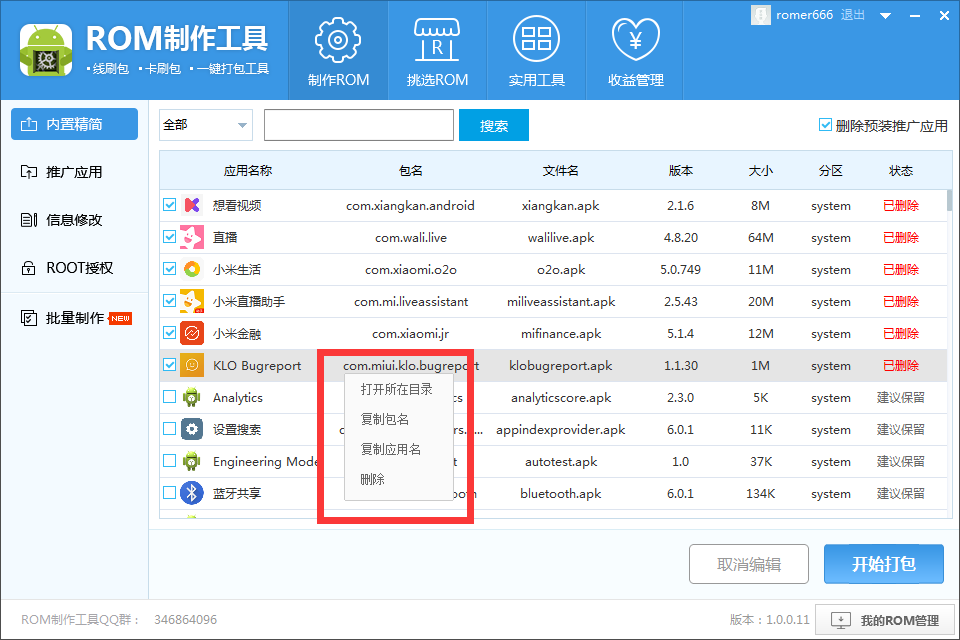Click the 想看视频 app icon
Screen dimensions: 960x640
pyautogui.click(x=191, y=206)
